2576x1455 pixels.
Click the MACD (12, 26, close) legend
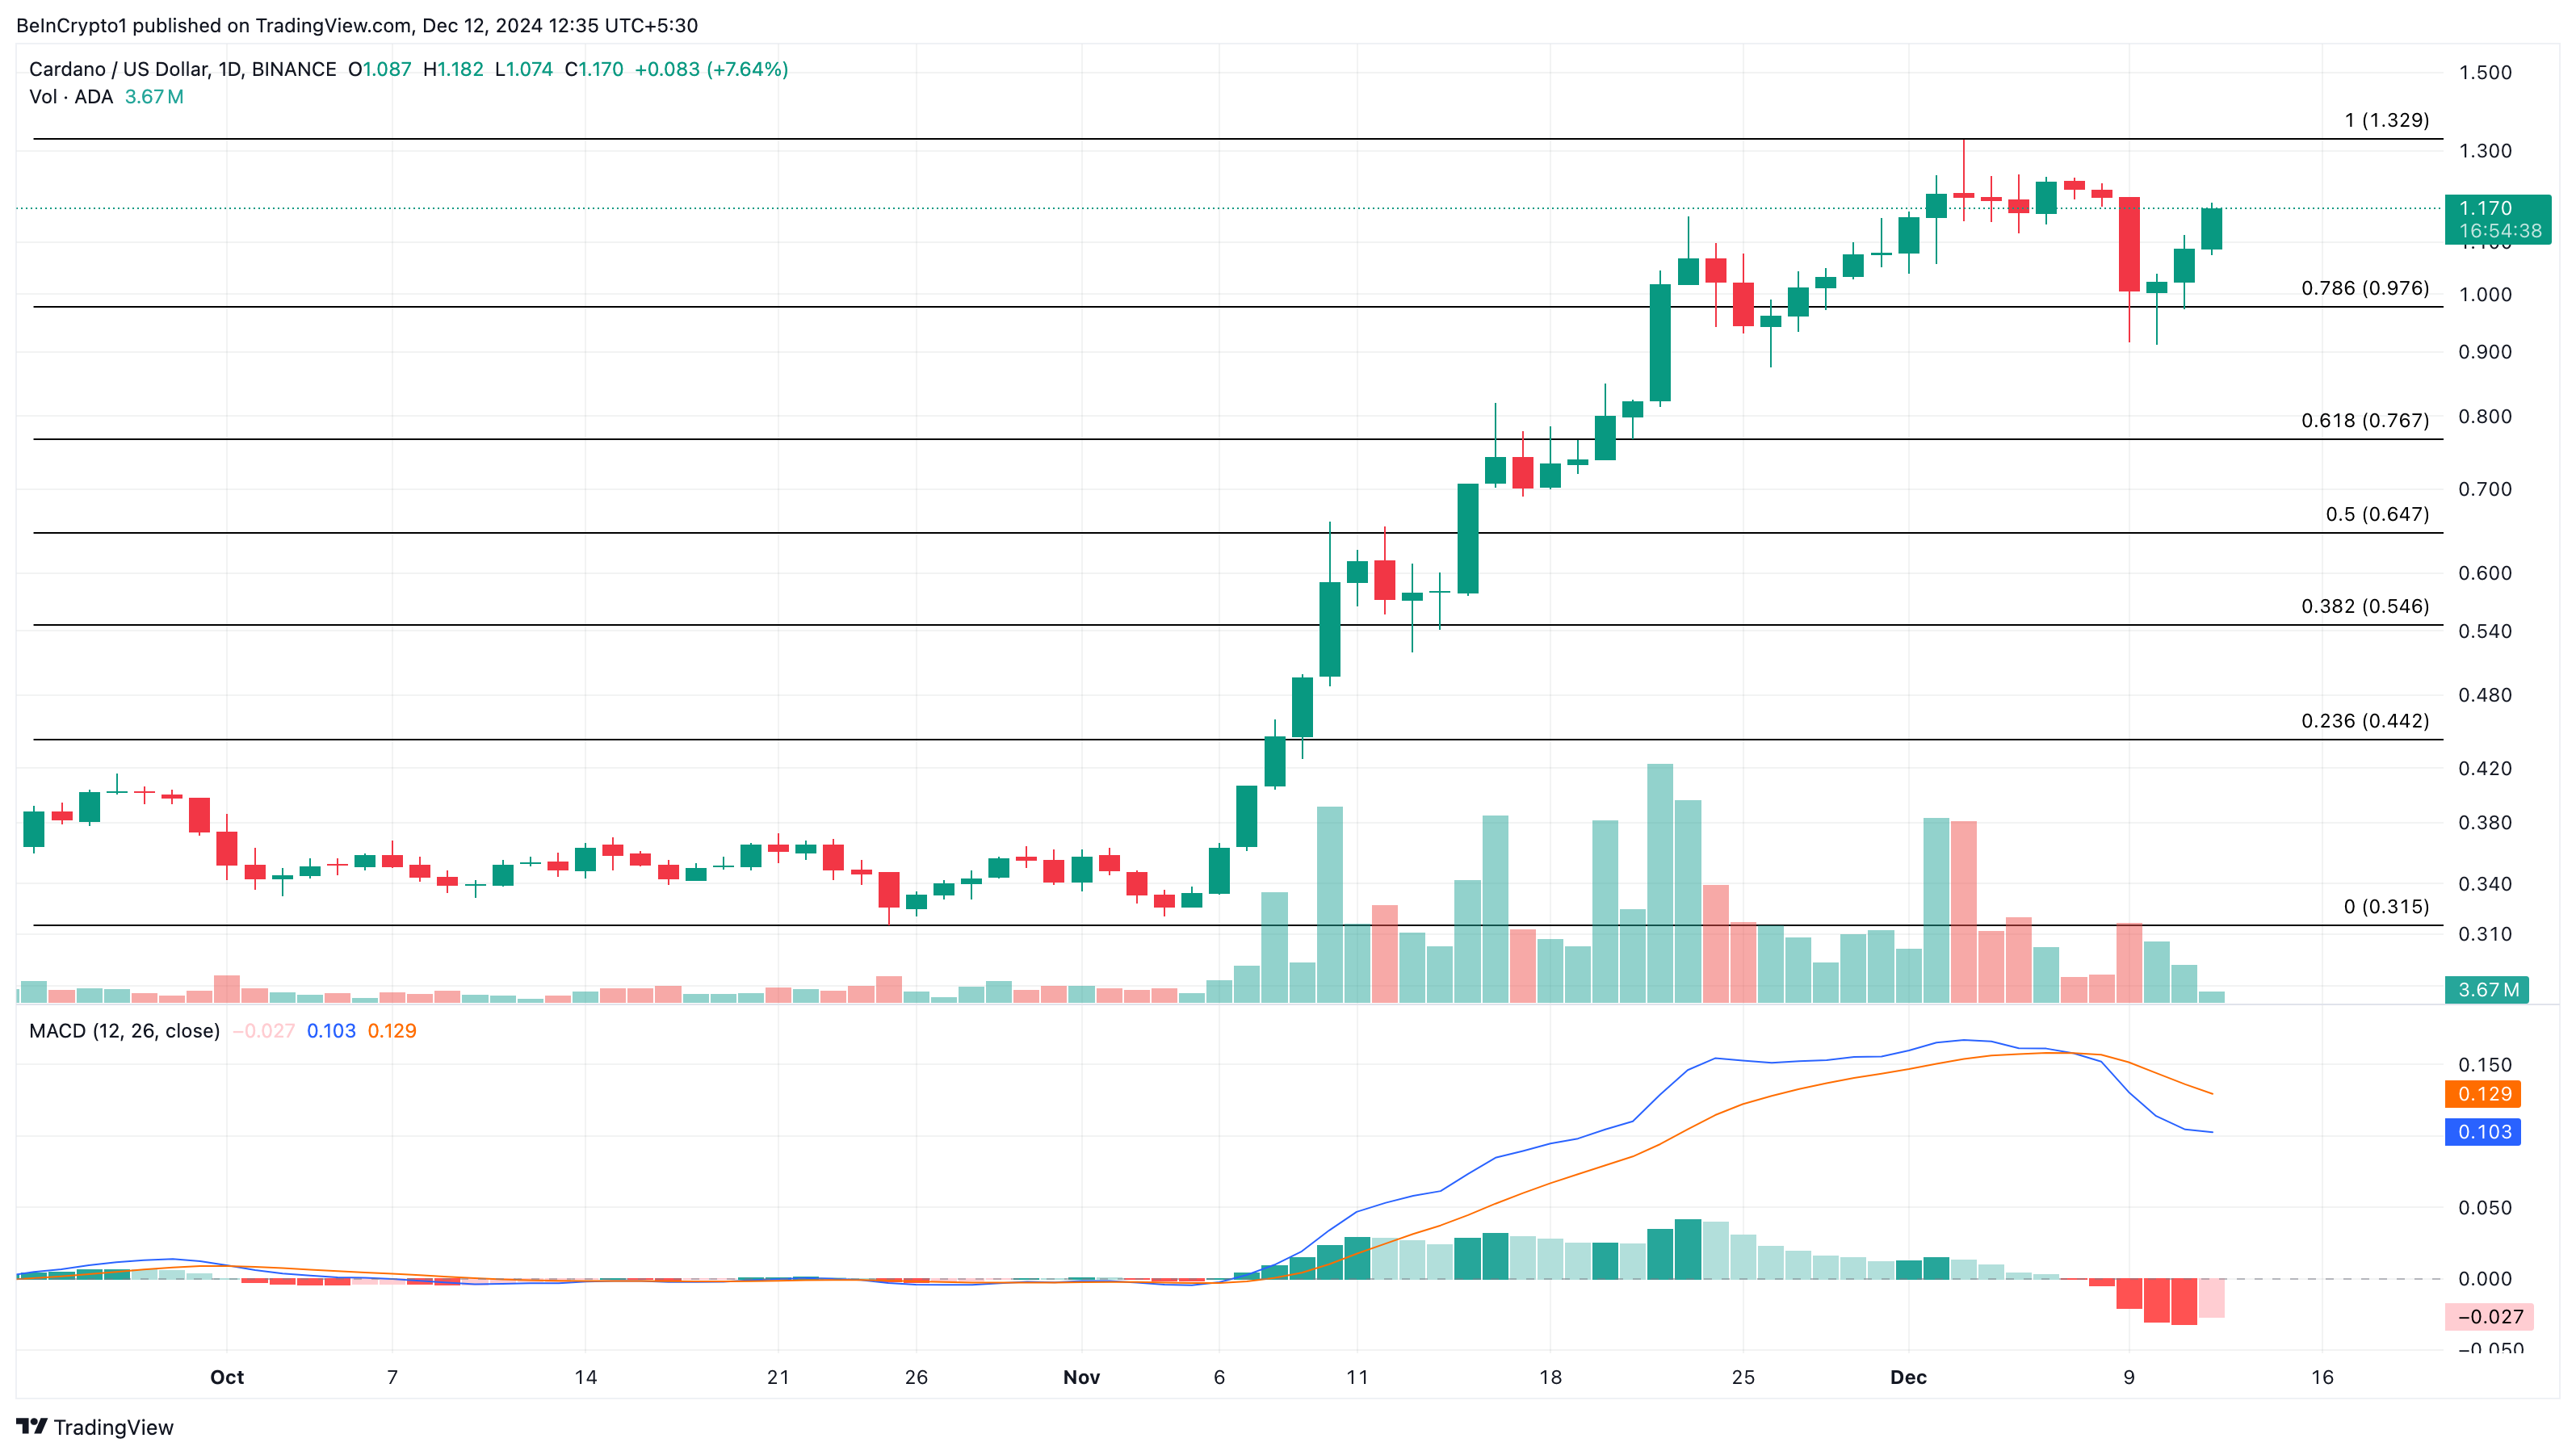[x=124, y=1031]
